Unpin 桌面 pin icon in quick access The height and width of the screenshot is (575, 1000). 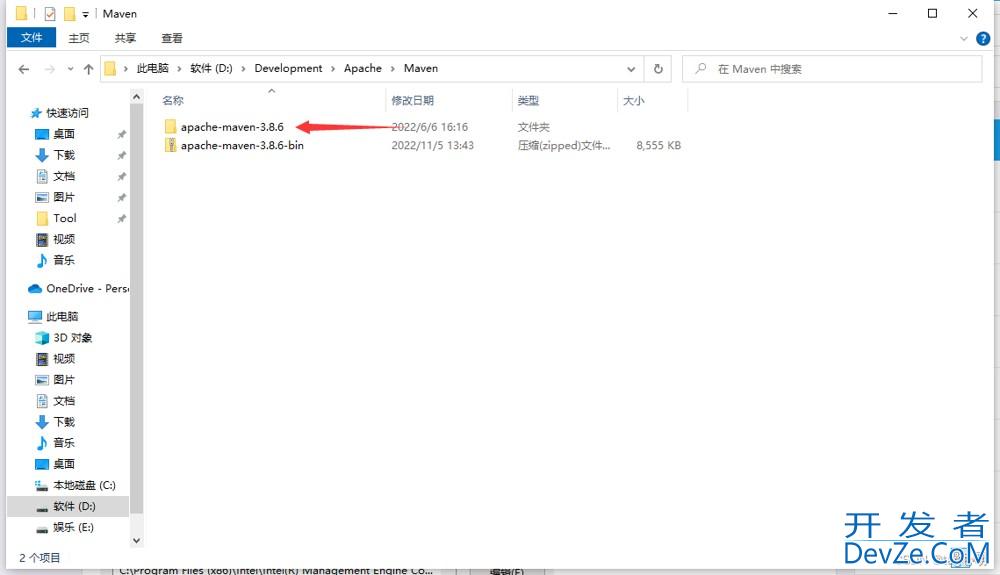pos(121,135)
